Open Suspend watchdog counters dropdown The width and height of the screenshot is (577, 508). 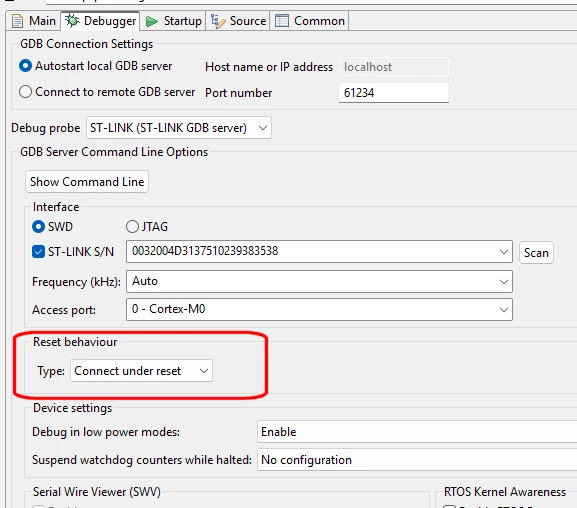(417, 460)
